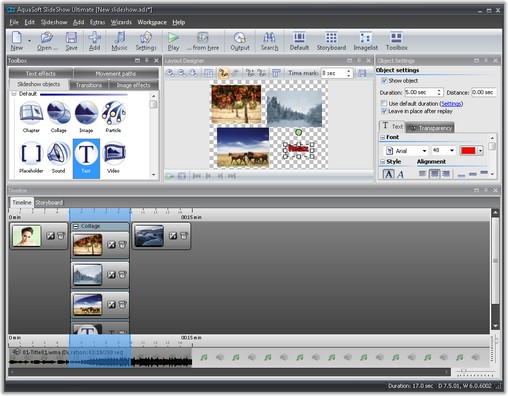508x396 pixels.
Task: Open the Settings link in Object settings
Action: click(x=451, y=104)
